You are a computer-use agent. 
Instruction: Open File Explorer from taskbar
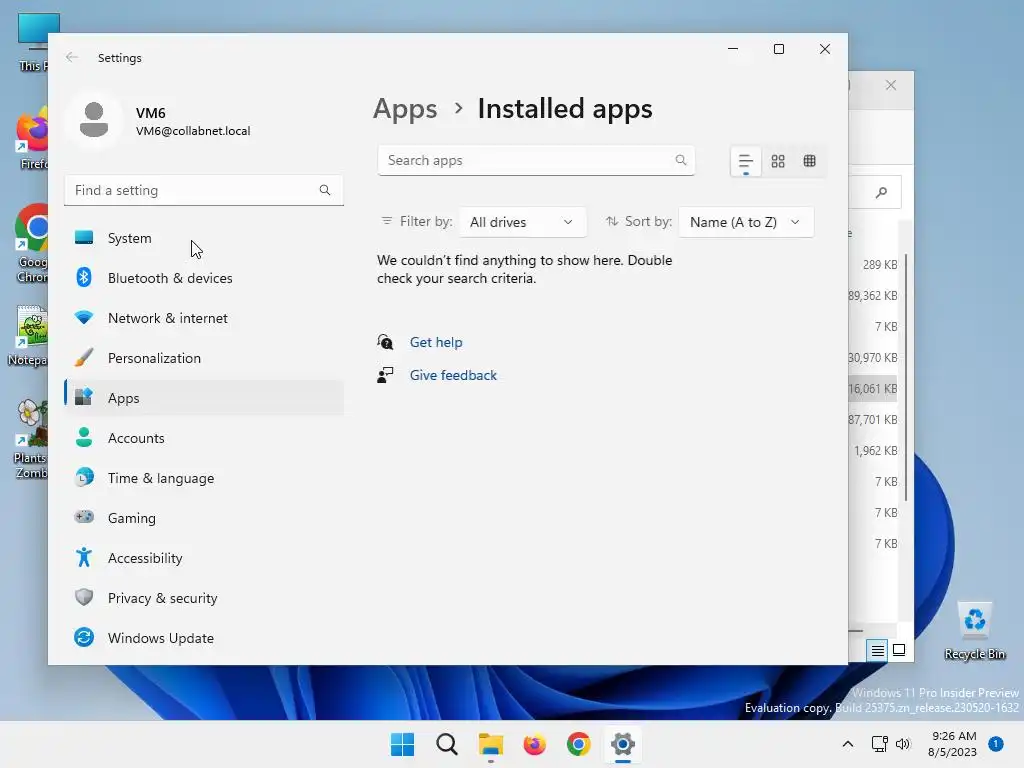490,744
